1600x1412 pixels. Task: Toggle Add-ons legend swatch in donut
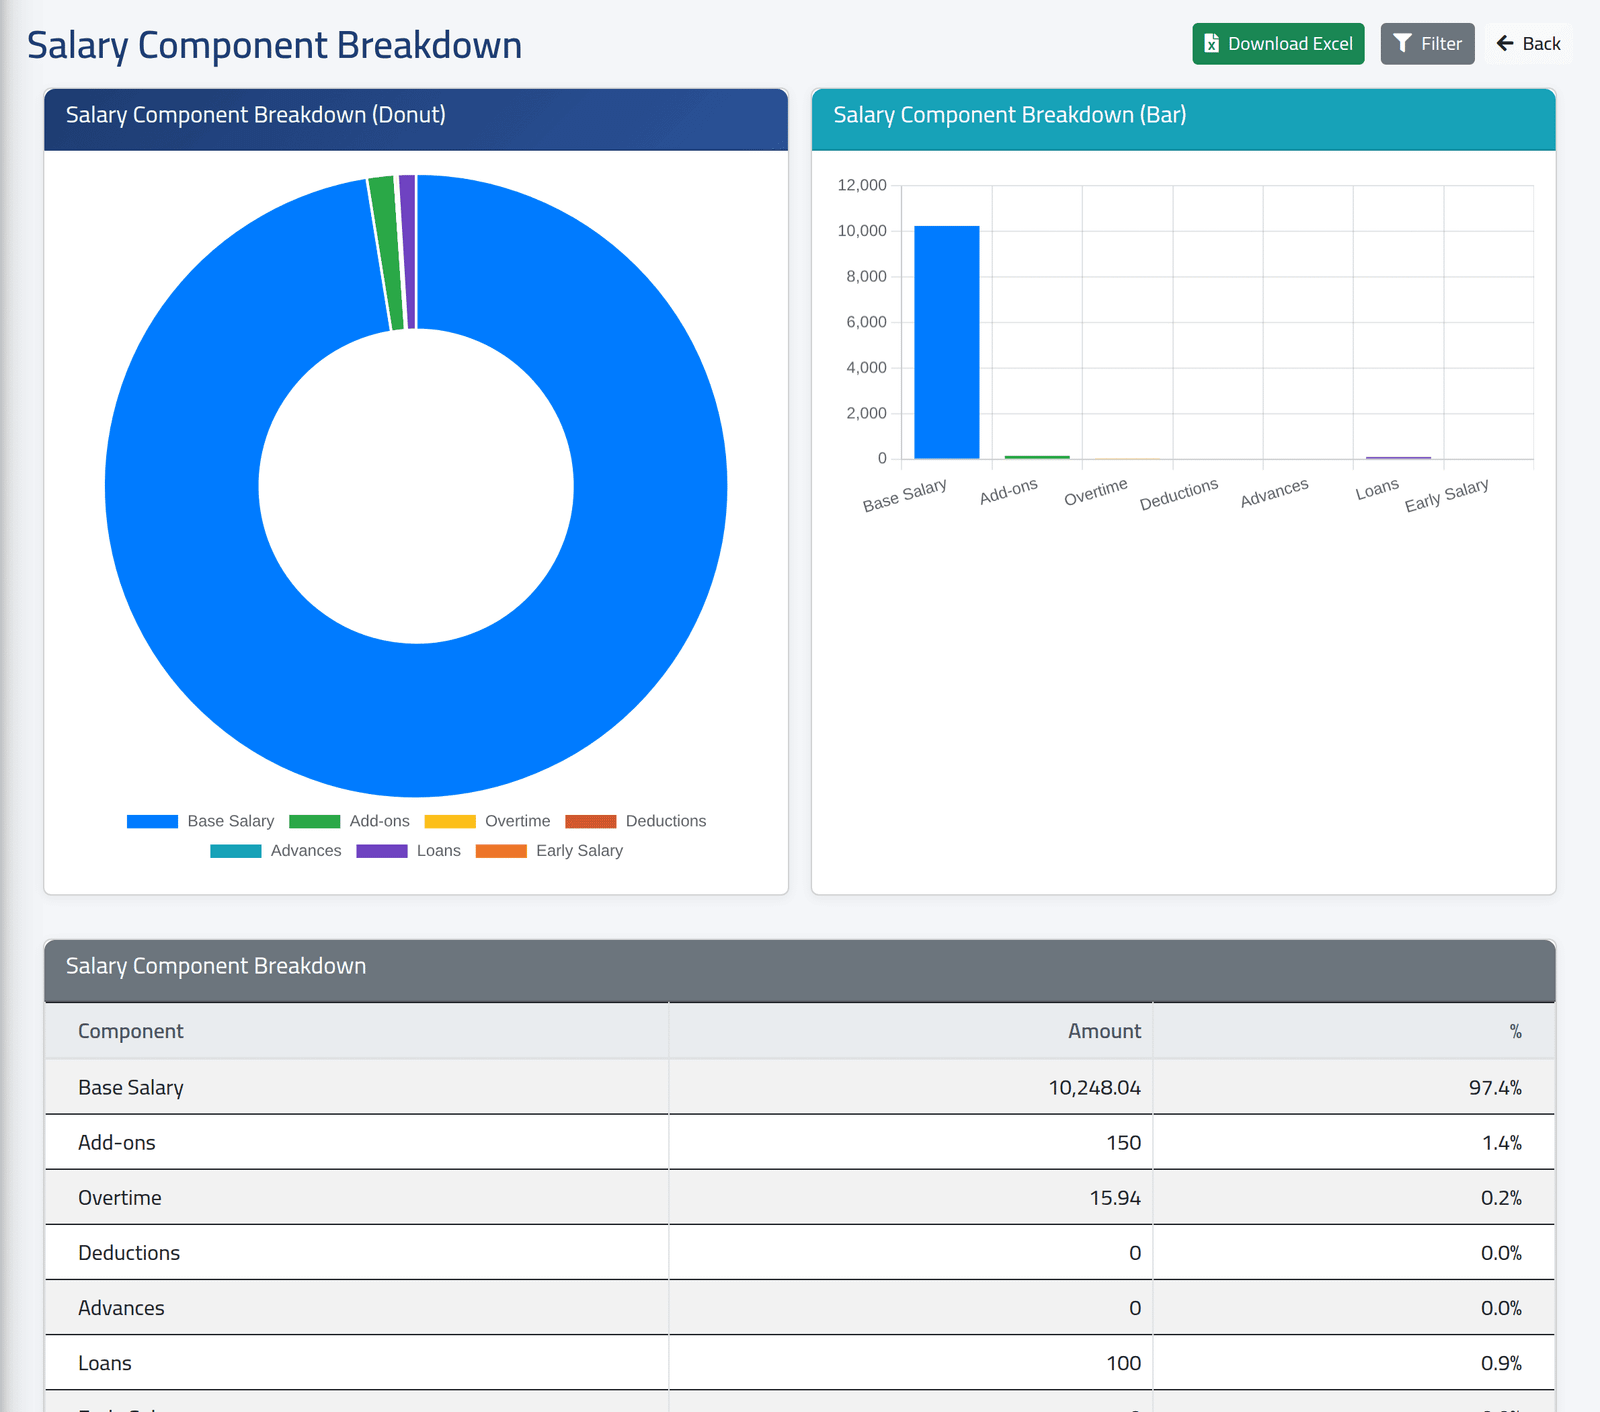(314, 821)
